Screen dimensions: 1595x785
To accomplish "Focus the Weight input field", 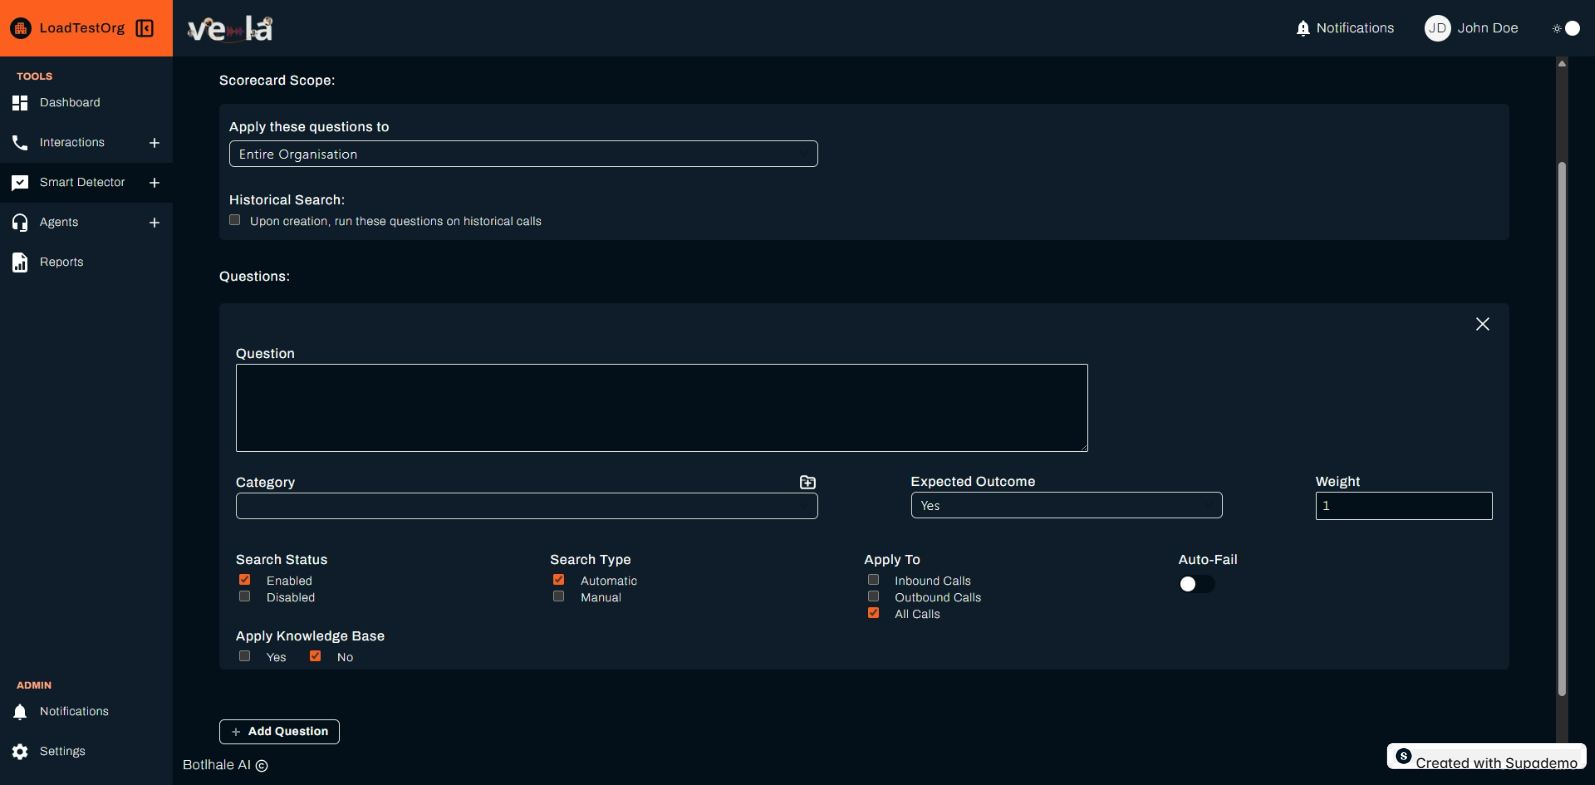I will click(x=1404, y=506).
